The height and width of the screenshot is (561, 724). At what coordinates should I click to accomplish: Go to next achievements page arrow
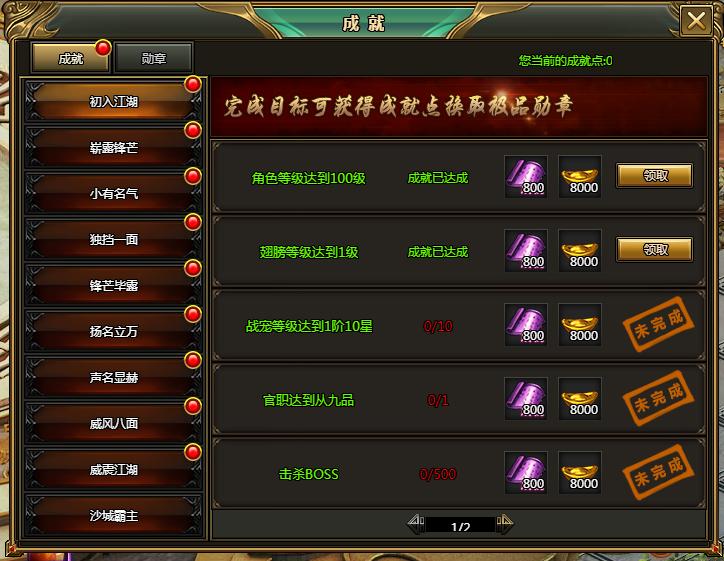[x=505, y=522]
